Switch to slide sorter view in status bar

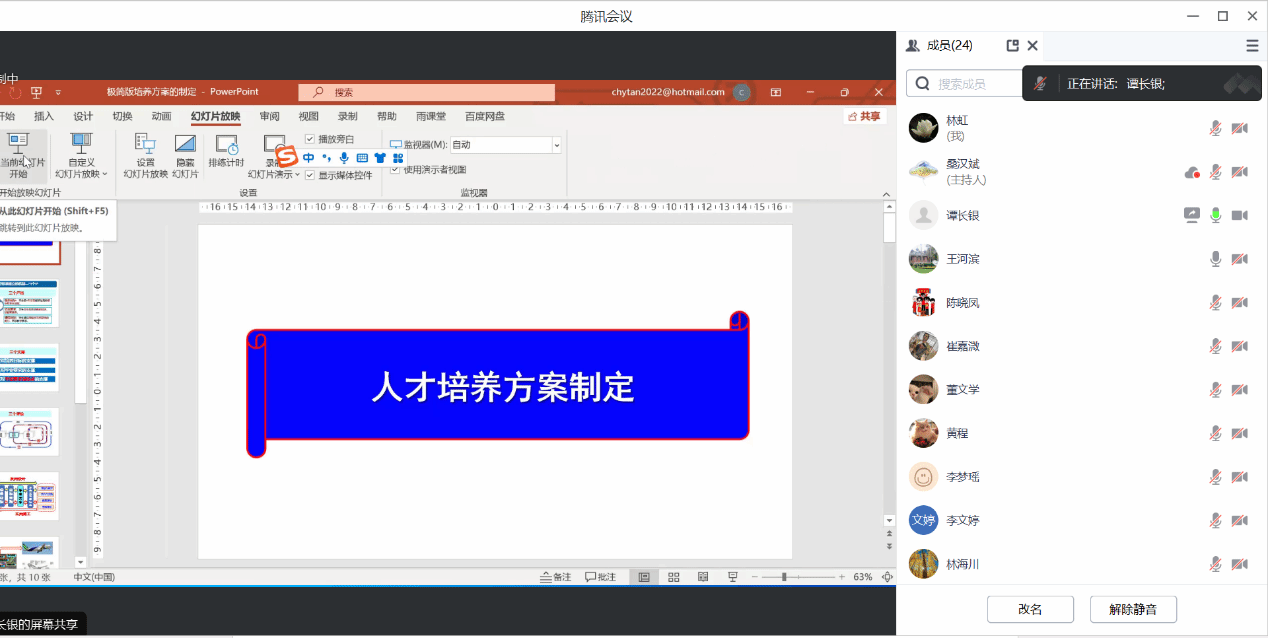pos(673,577)
